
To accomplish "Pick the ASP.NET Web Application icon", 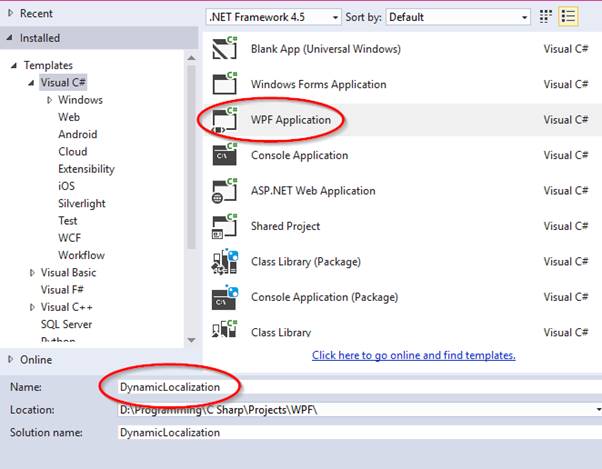I will tap(224, 190).
